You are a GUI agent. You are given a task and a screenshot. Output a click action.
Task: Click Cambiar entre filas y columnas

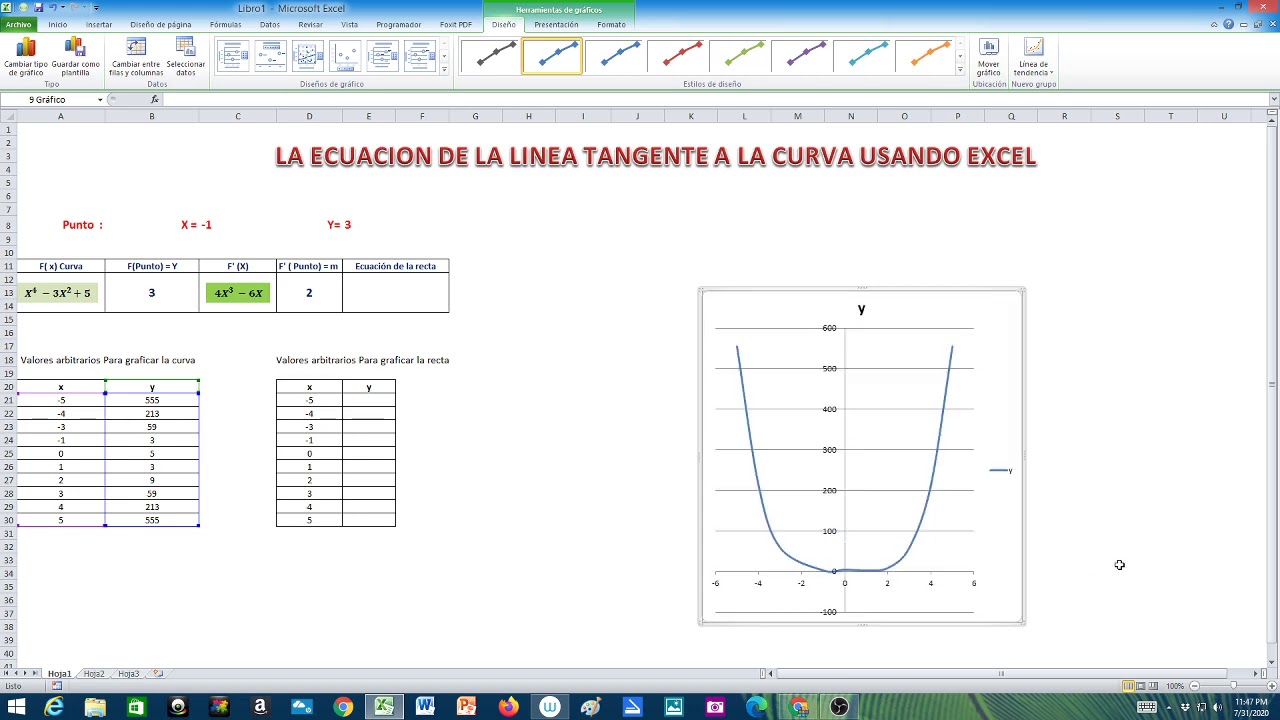(x=136, y=57)
